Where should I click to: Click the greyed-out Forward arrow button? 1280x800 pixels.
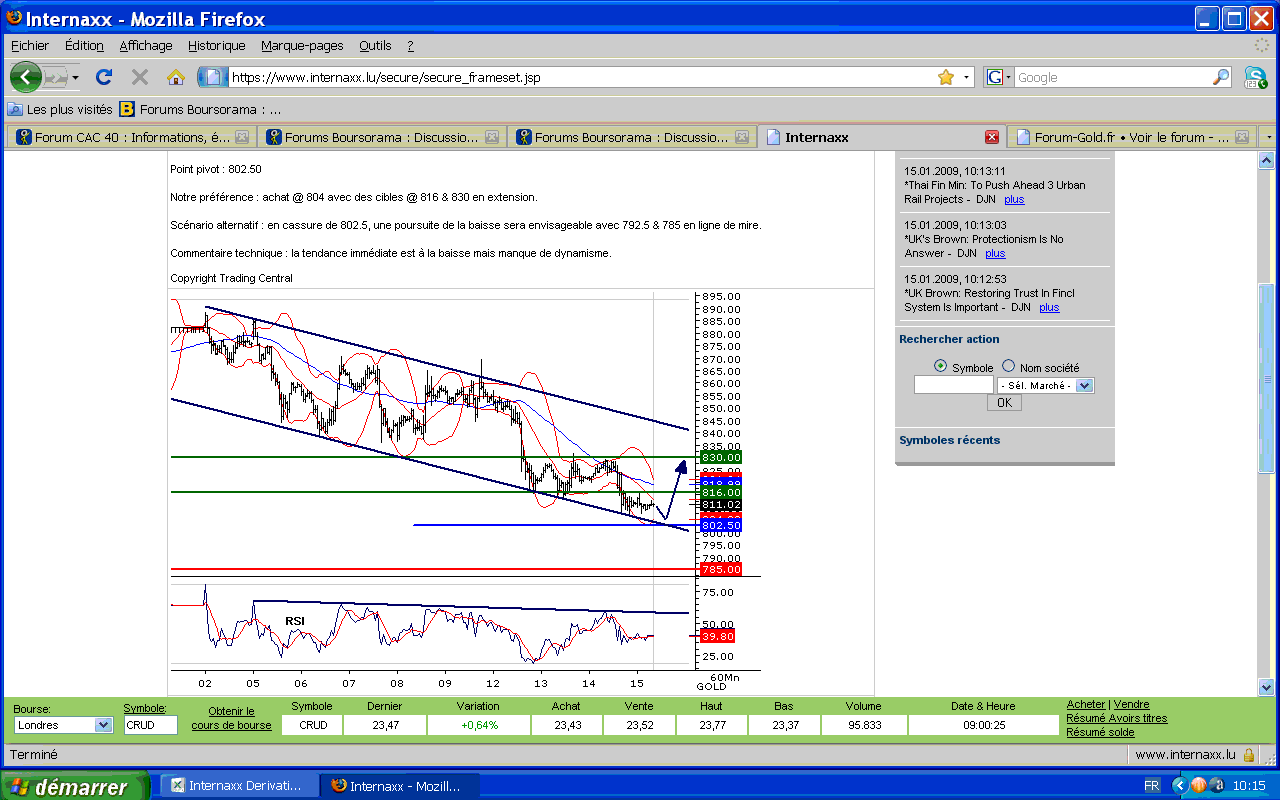tap(56, 77)
